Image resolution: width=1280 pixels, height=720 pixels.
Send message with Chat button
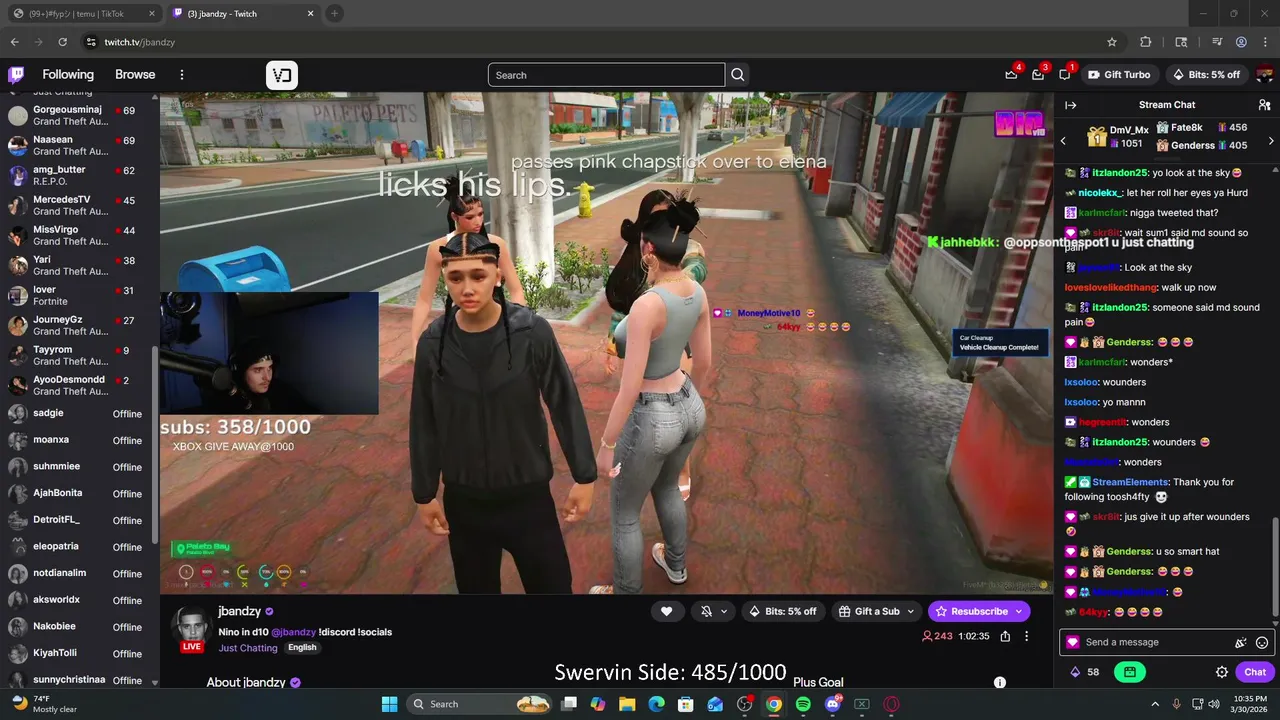pos(1255,672)
